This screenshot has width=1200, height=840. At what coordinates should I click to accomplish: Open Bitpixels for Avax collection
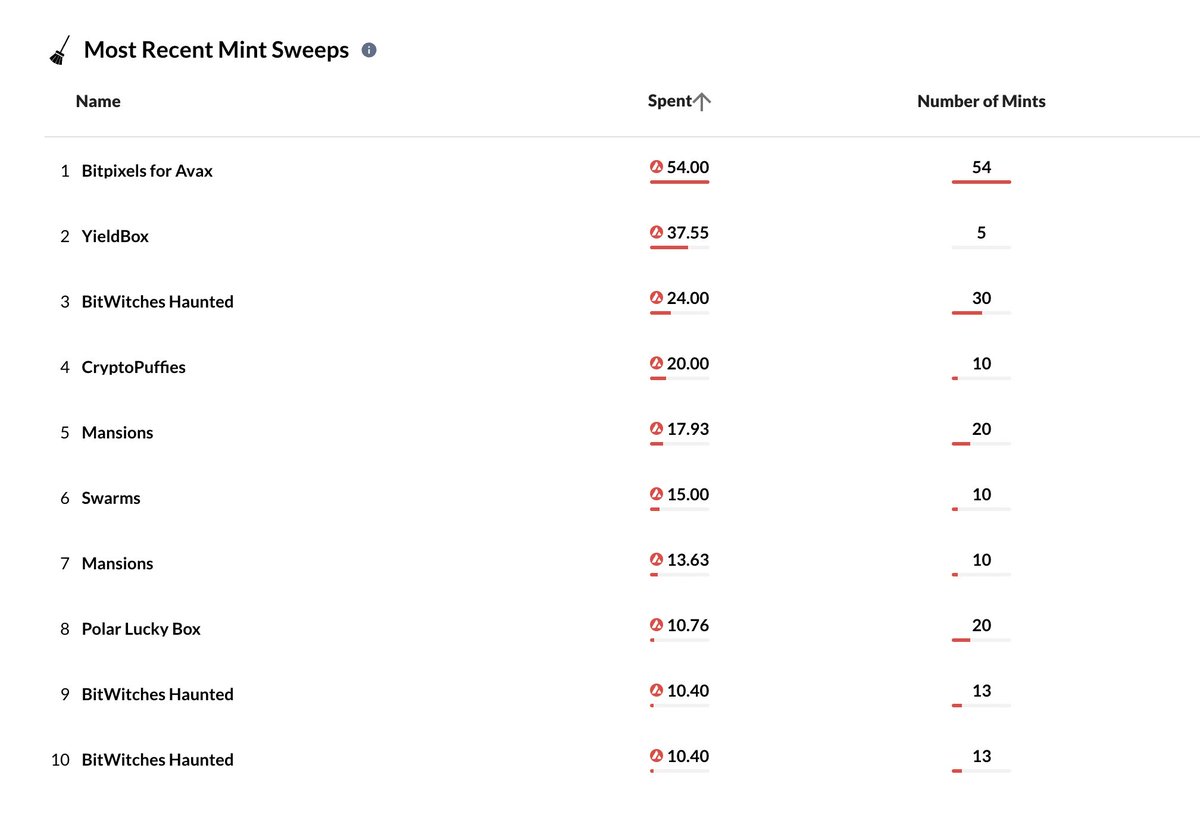tap(147, 171)
